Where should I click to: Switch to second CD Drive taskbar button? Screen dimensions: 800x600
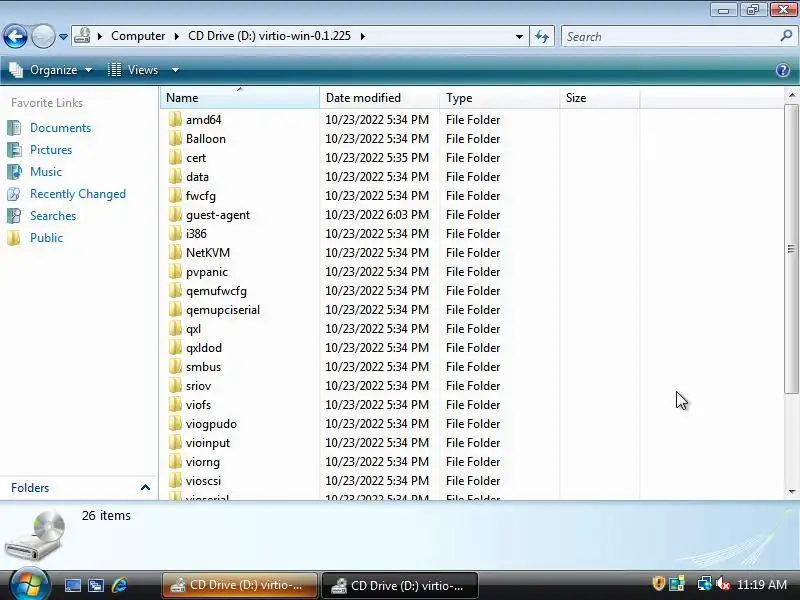(x=400, y=585)
